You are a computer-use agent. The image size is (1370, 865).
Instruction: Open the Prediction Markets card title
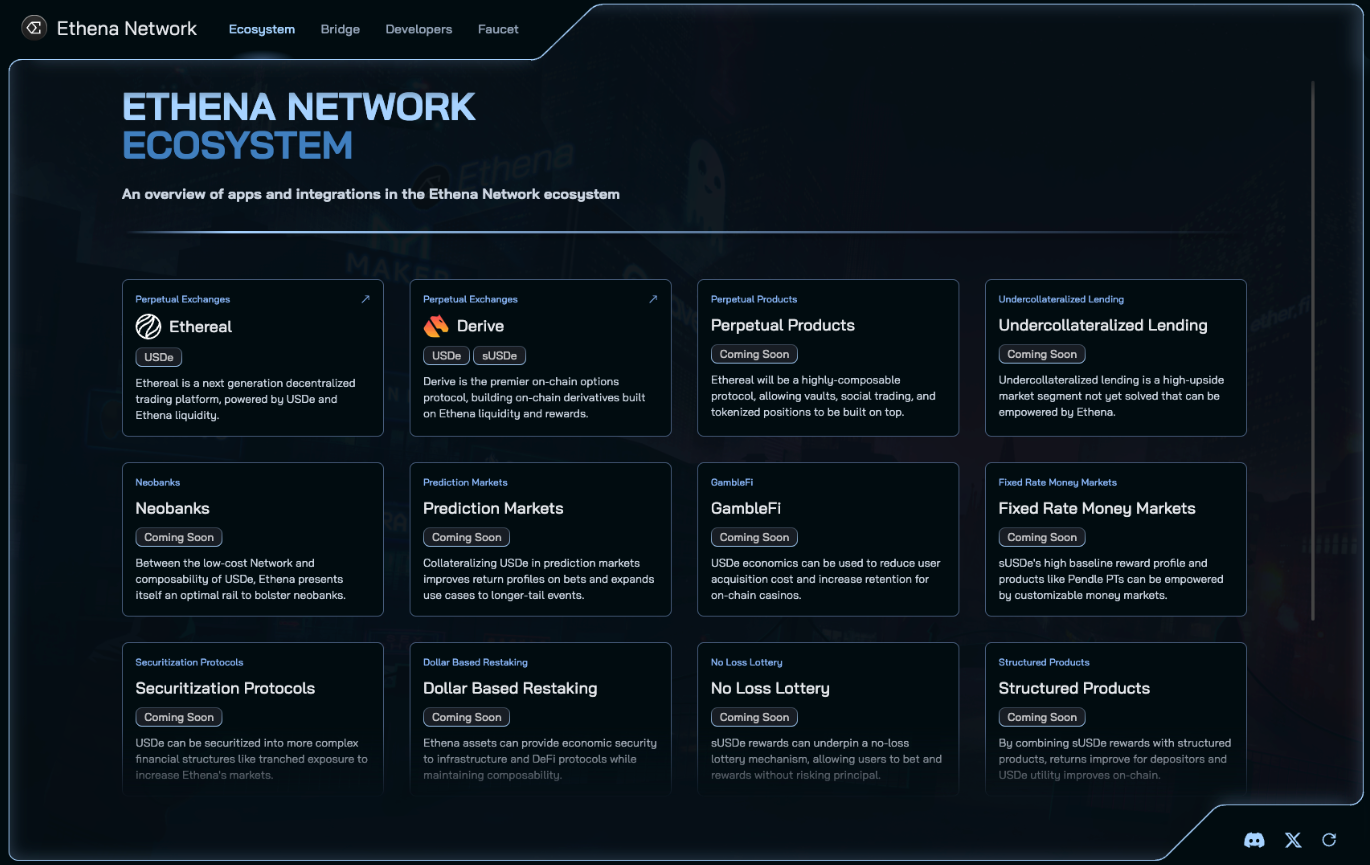[x=493, y=508]
